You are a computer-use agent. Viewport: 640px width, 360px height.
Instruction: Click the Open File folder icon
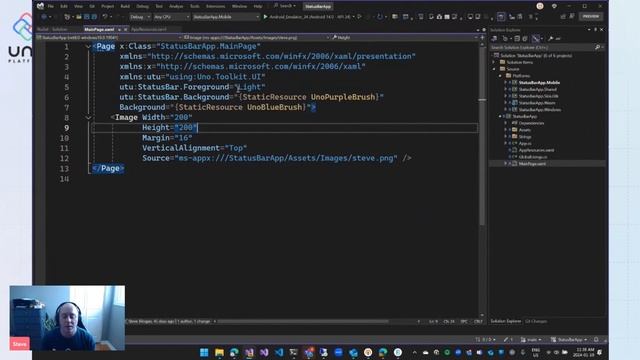click(79, 17)
